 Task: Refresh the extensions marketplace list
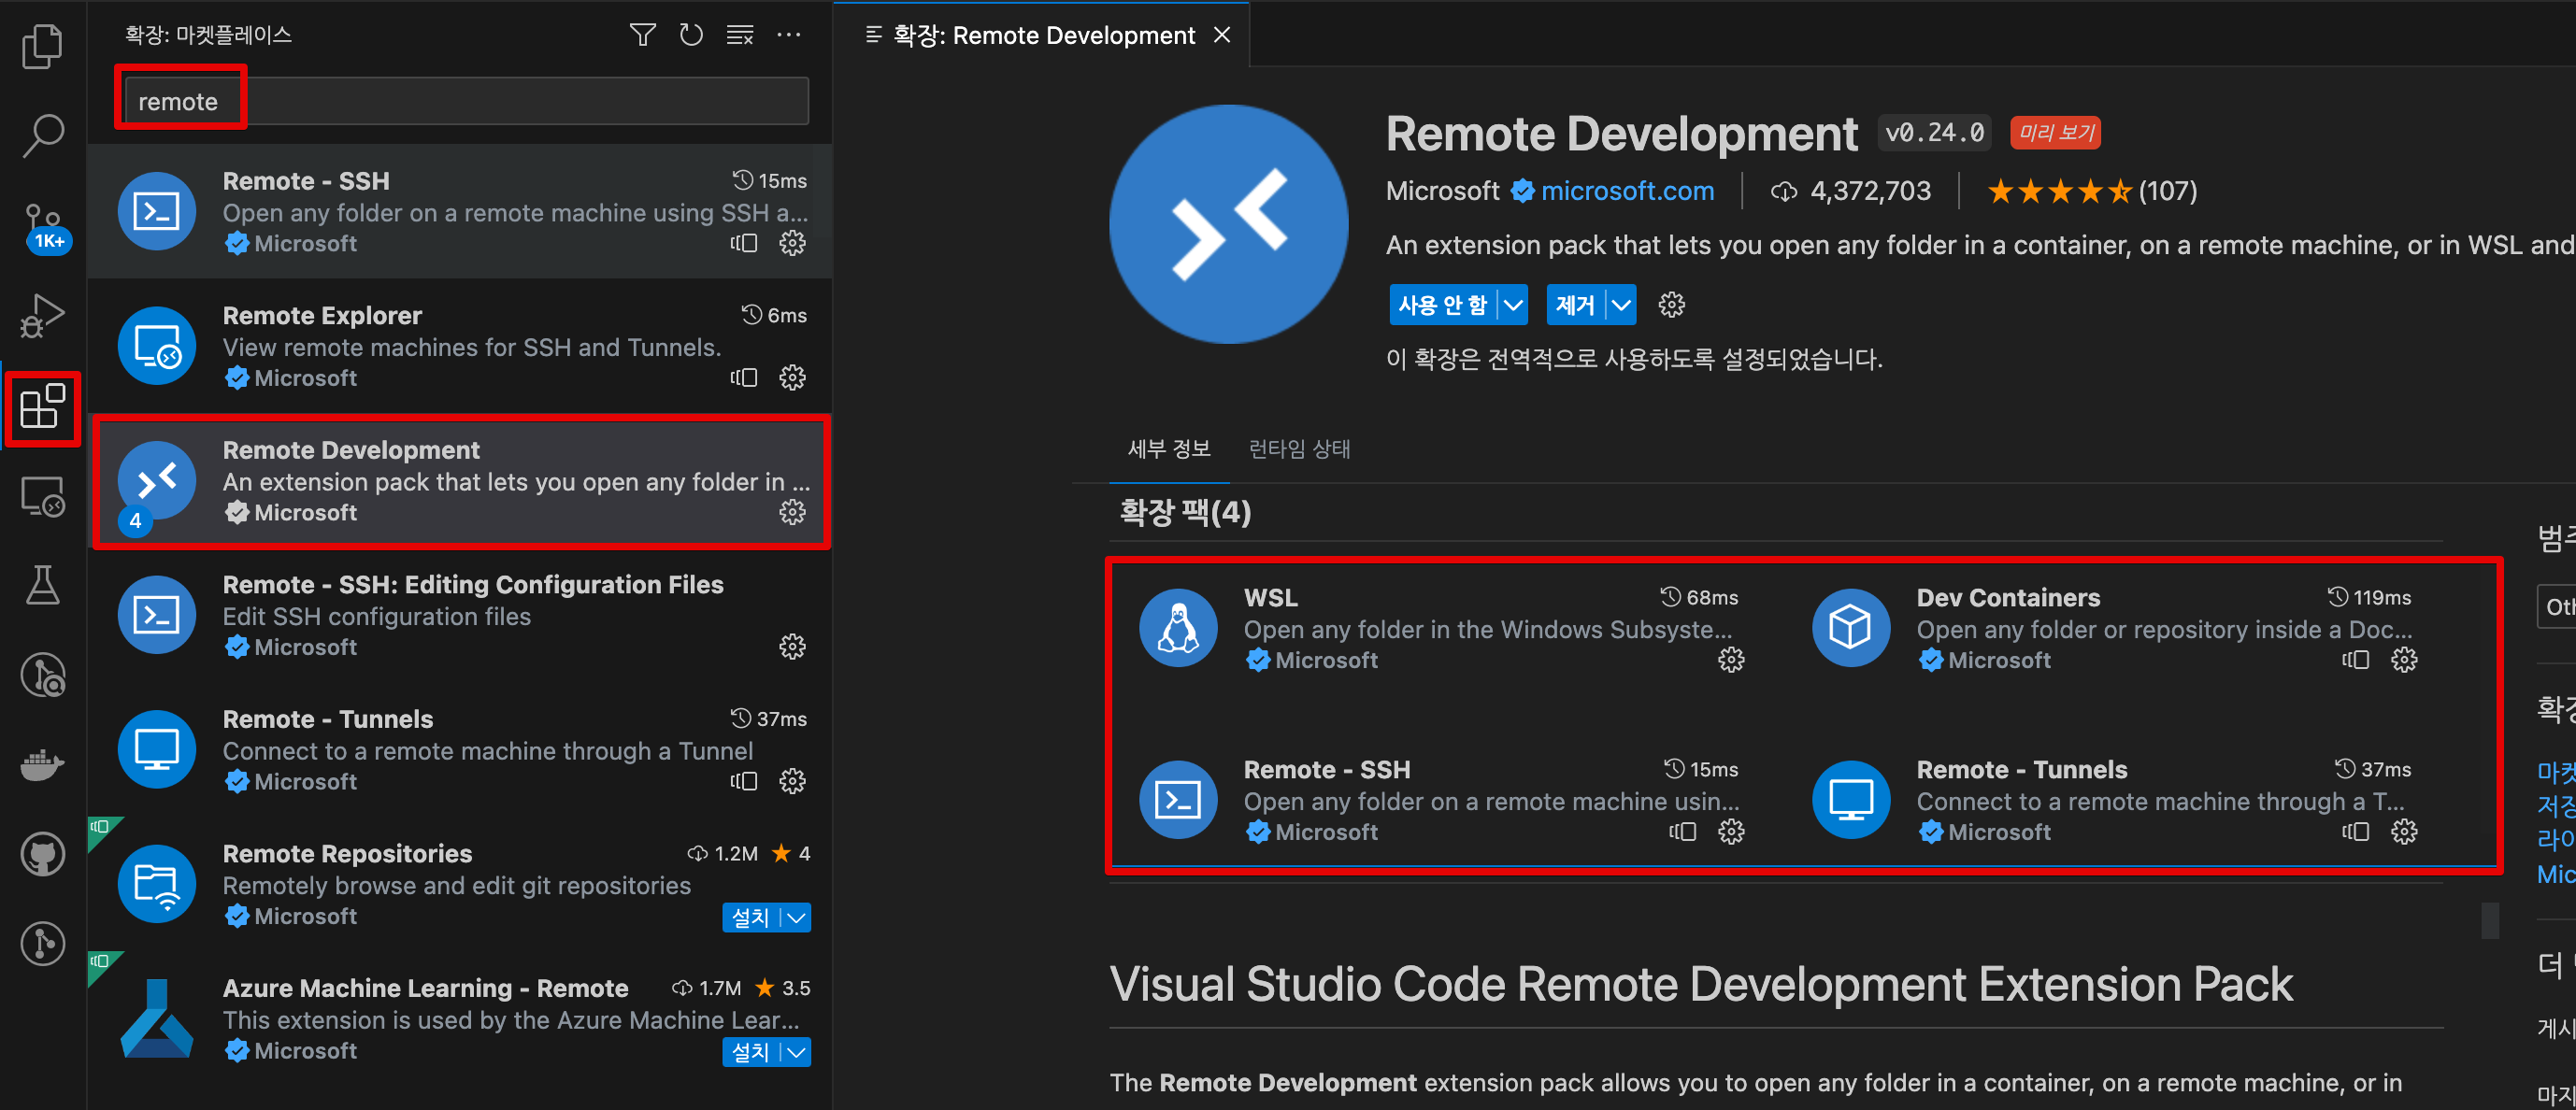click(691, 35)
